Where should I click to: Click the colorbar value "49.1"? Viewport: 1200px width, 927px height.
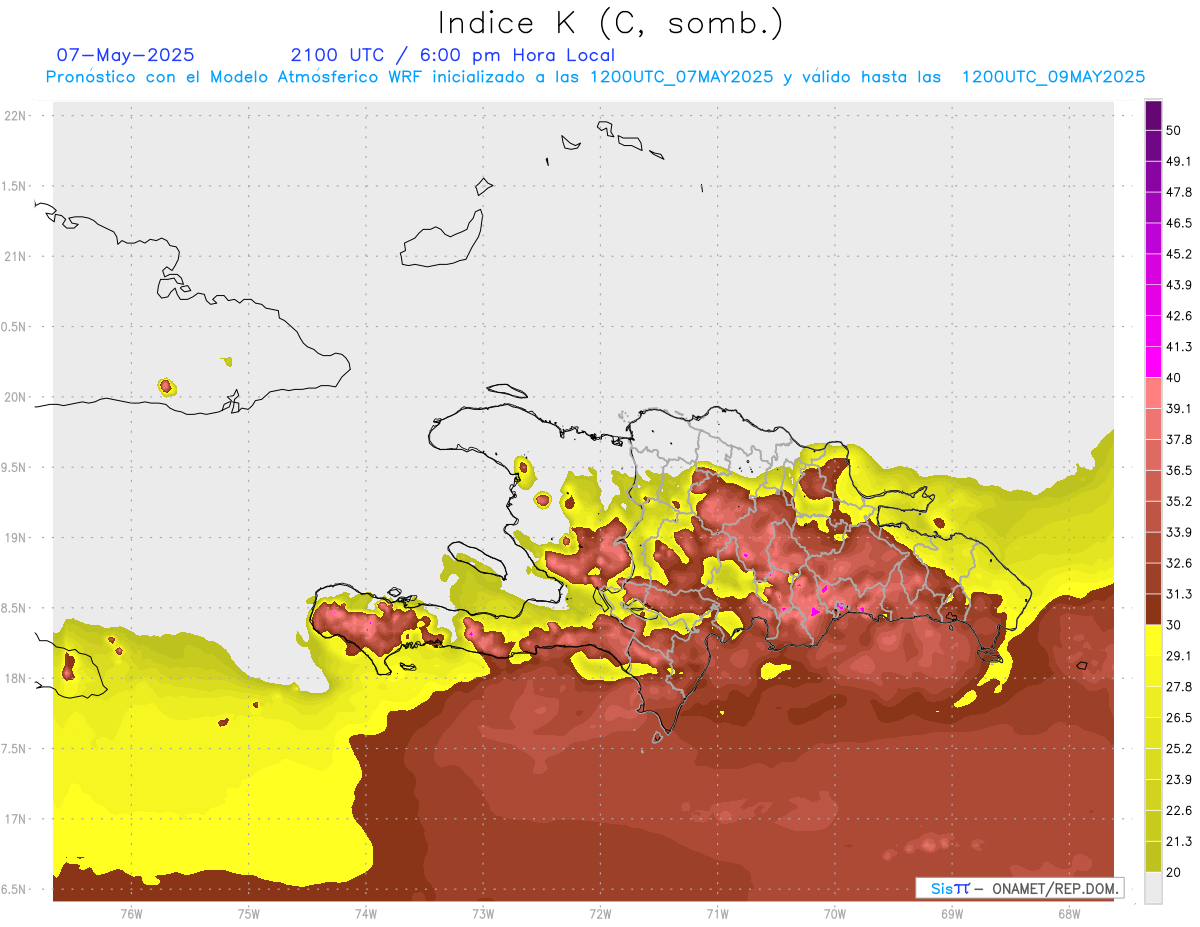1179,161
